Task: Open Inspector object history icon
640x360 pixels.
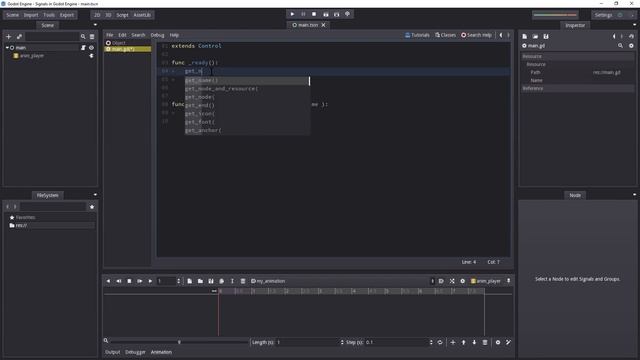Action: [x=631, y=36]
